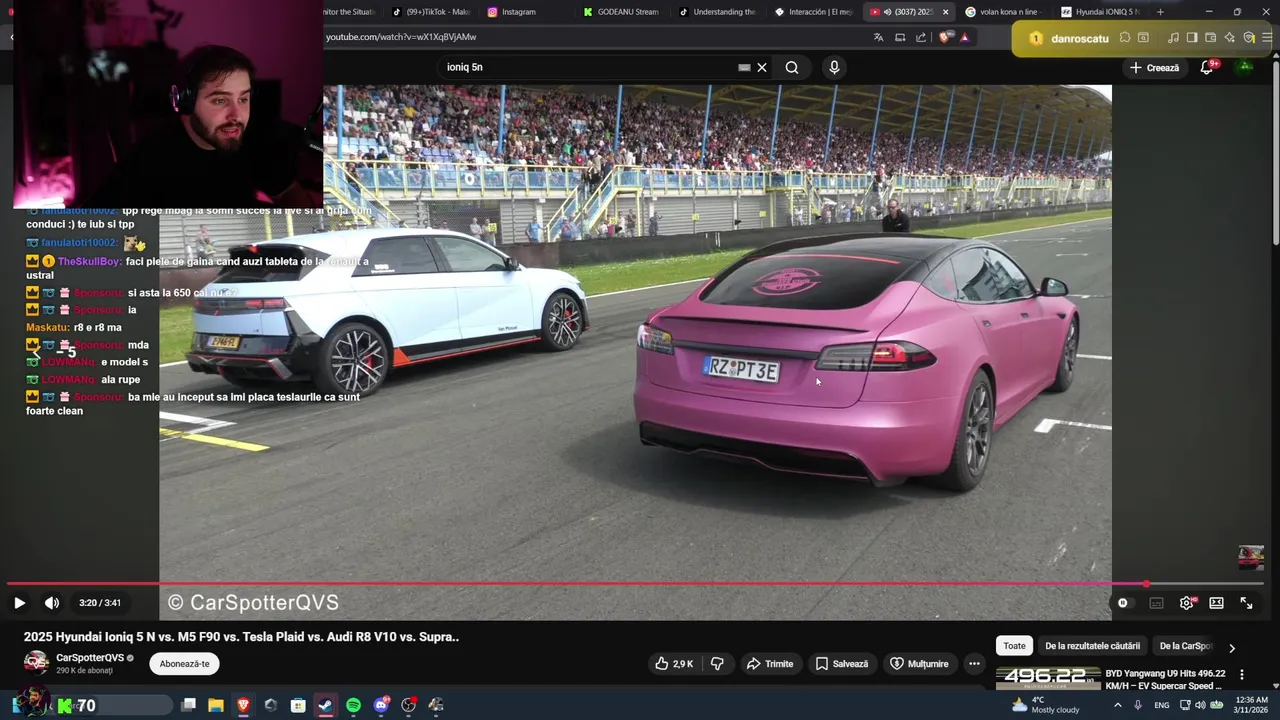Image resolution: width=1280 pixels, height=720 pixels.
Task: Save video using Salvează button
Action: [841, 664]
